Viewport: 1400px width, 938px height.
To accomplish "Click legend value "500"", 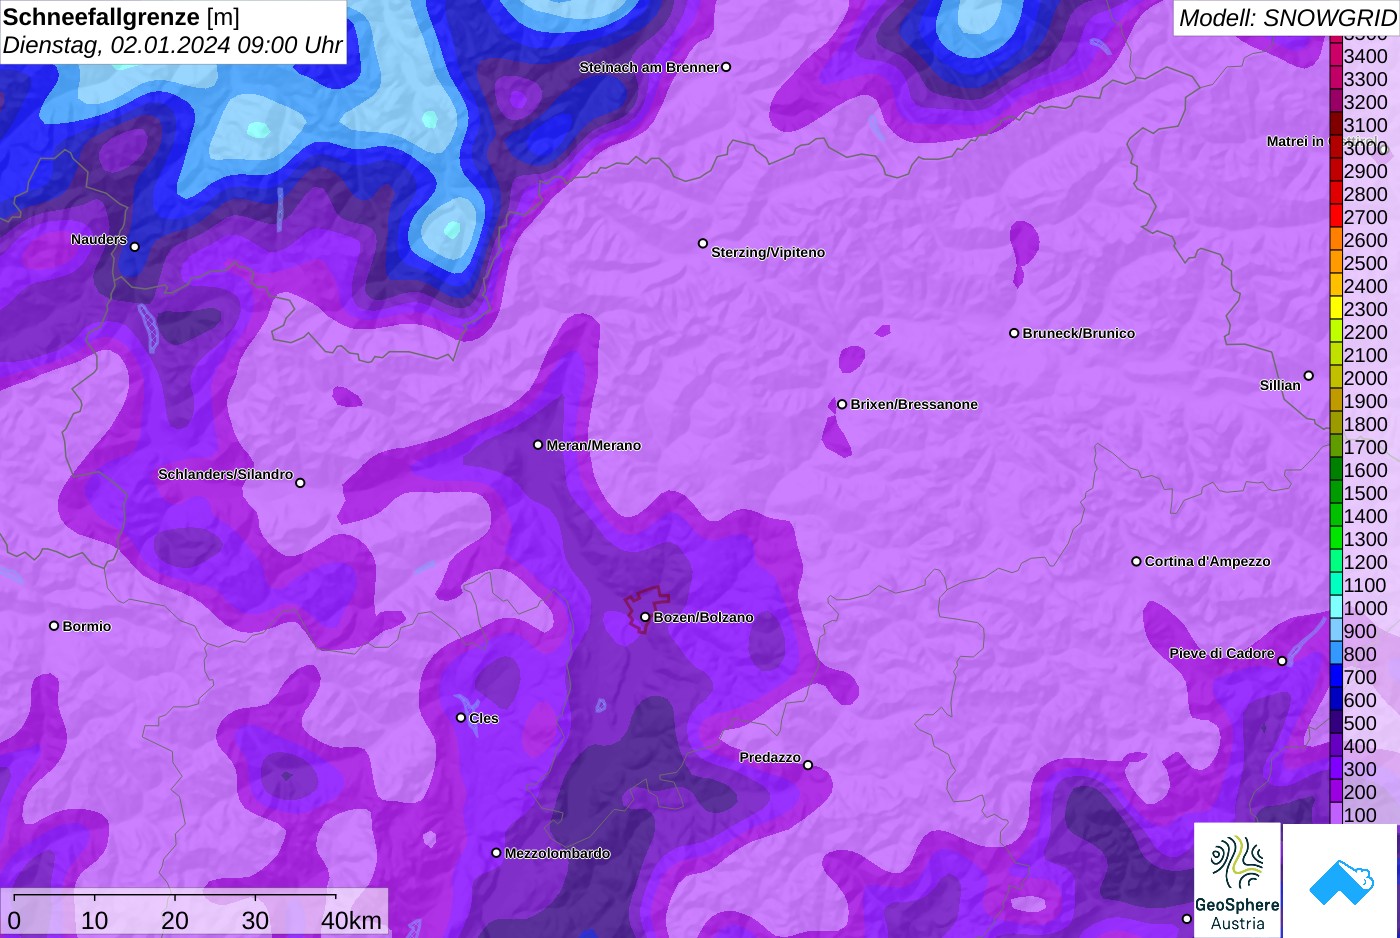I will [x=1360, y=723].
